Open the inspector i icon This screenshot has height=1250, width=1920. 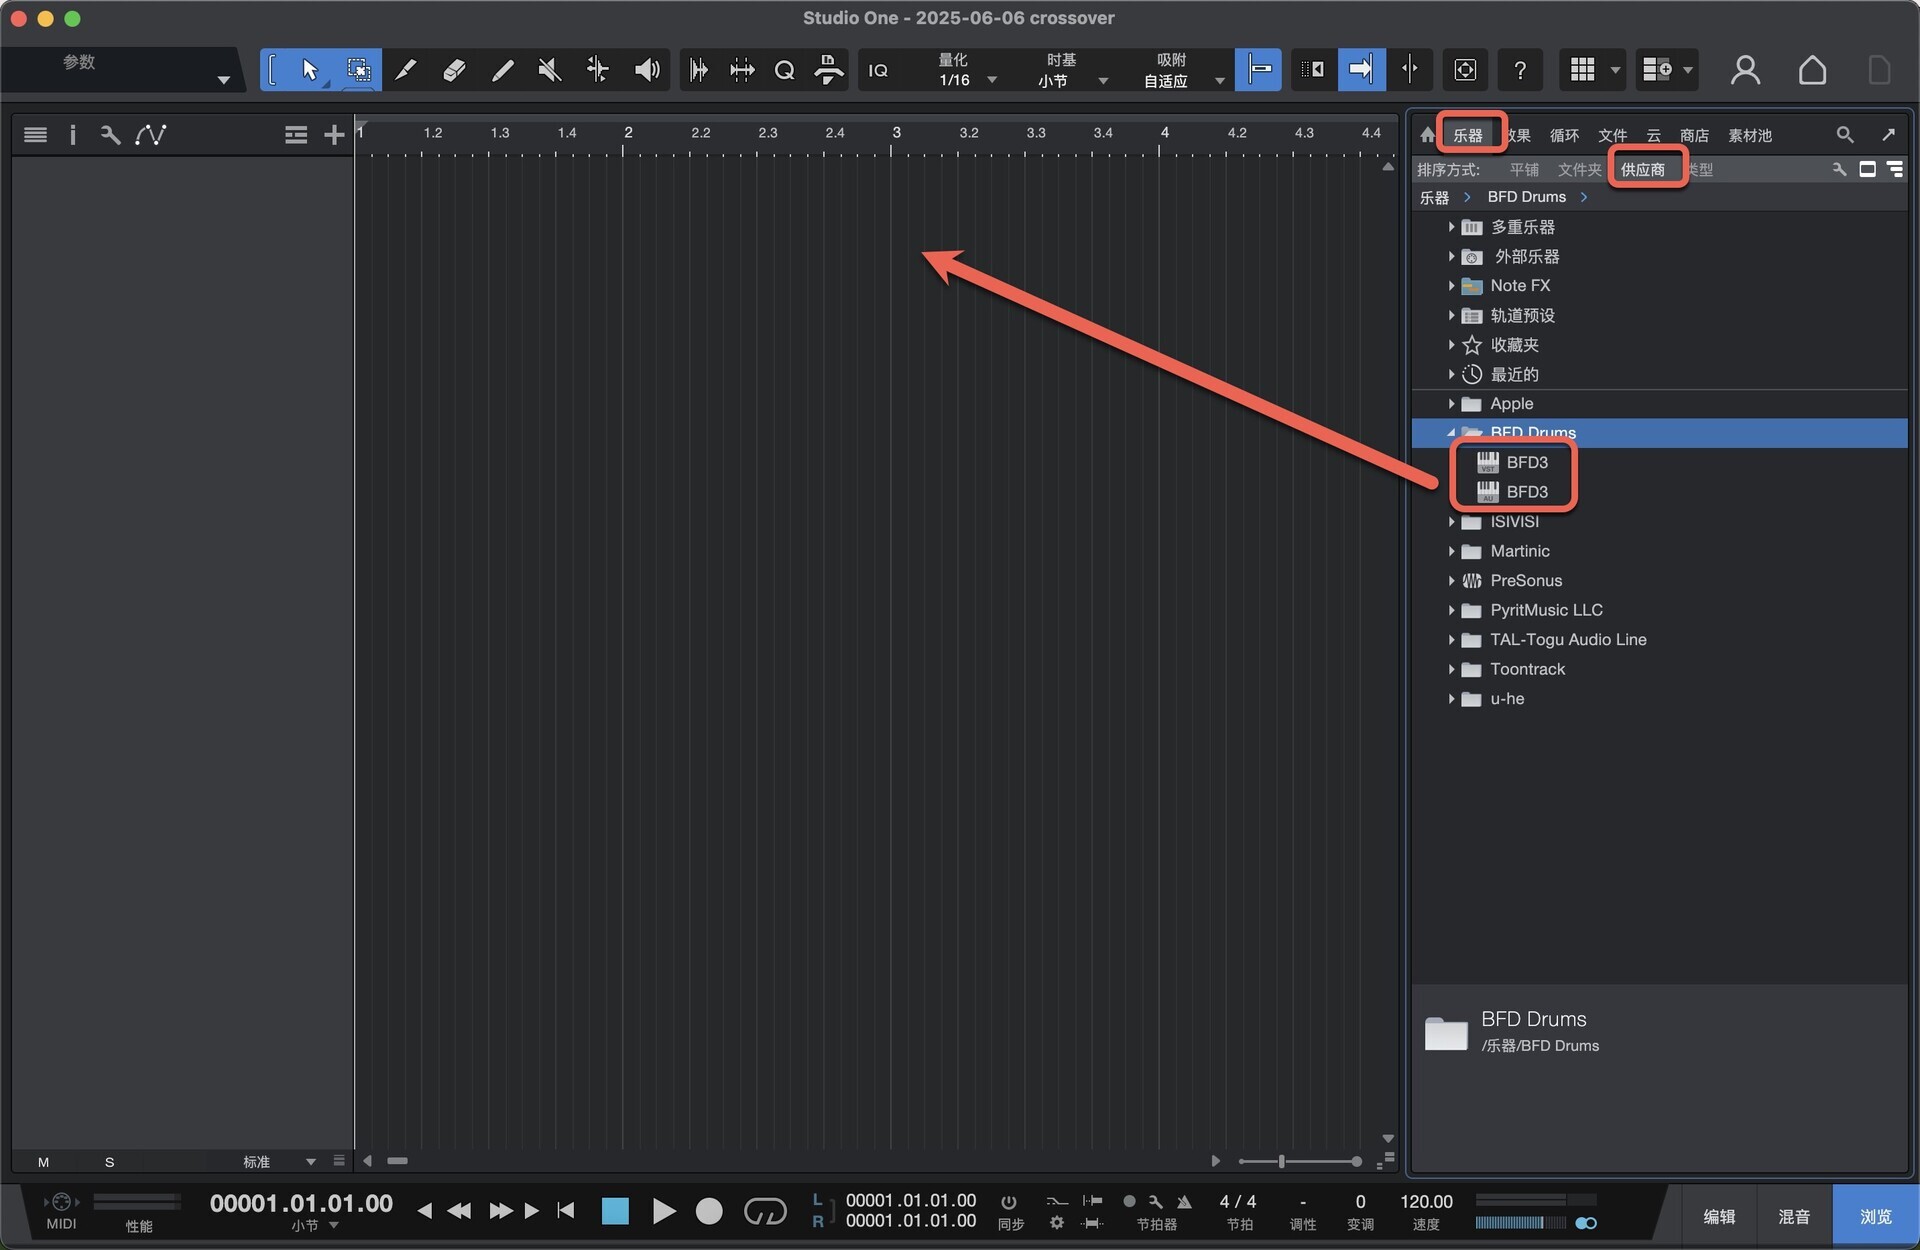pyautogui.click(x=72, y=134)
